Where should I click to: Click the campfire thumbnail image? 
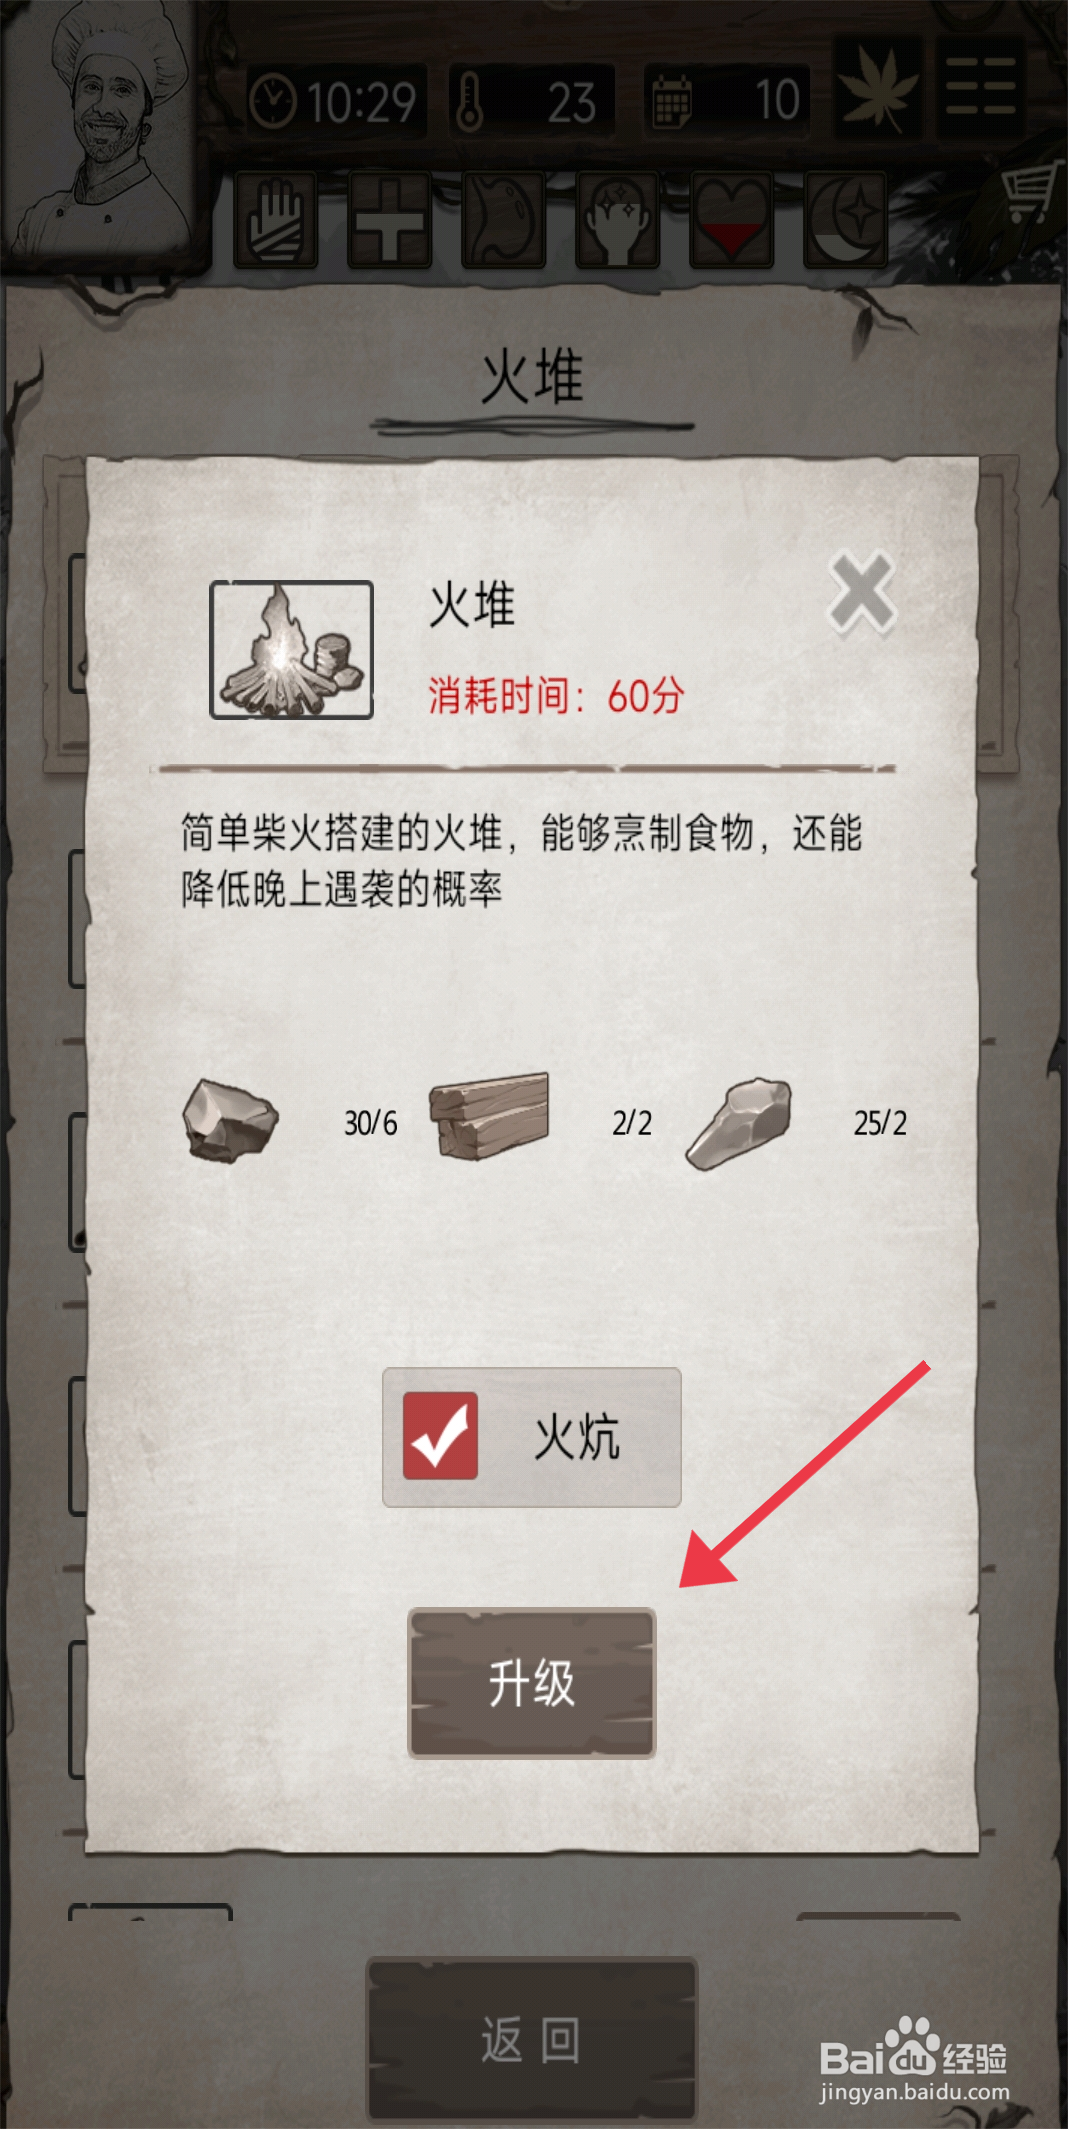pos(291,650)
